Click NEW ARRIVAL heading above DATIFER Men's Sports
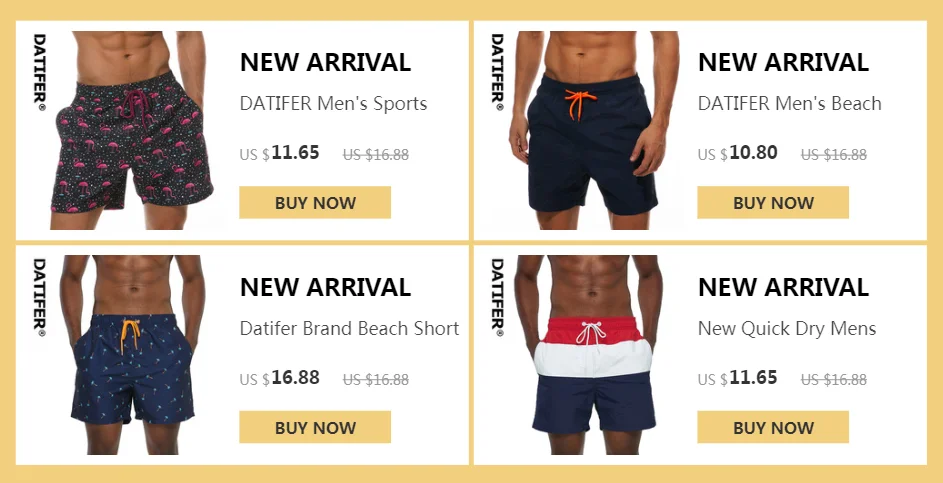Image resolution: width=943 pixels, height=483 pixels. [x=325, y=63]
